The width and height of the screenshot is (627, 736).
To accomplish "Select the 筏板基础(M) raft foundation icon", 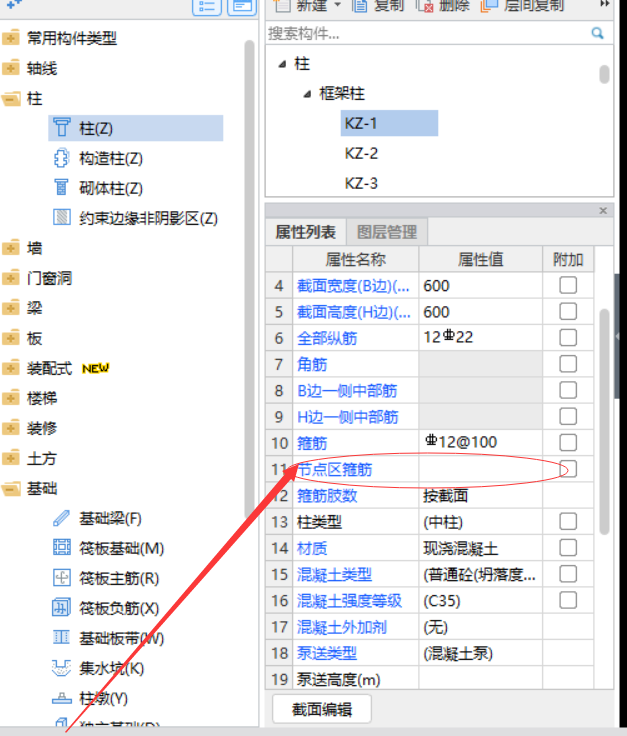I will point(61,548).
